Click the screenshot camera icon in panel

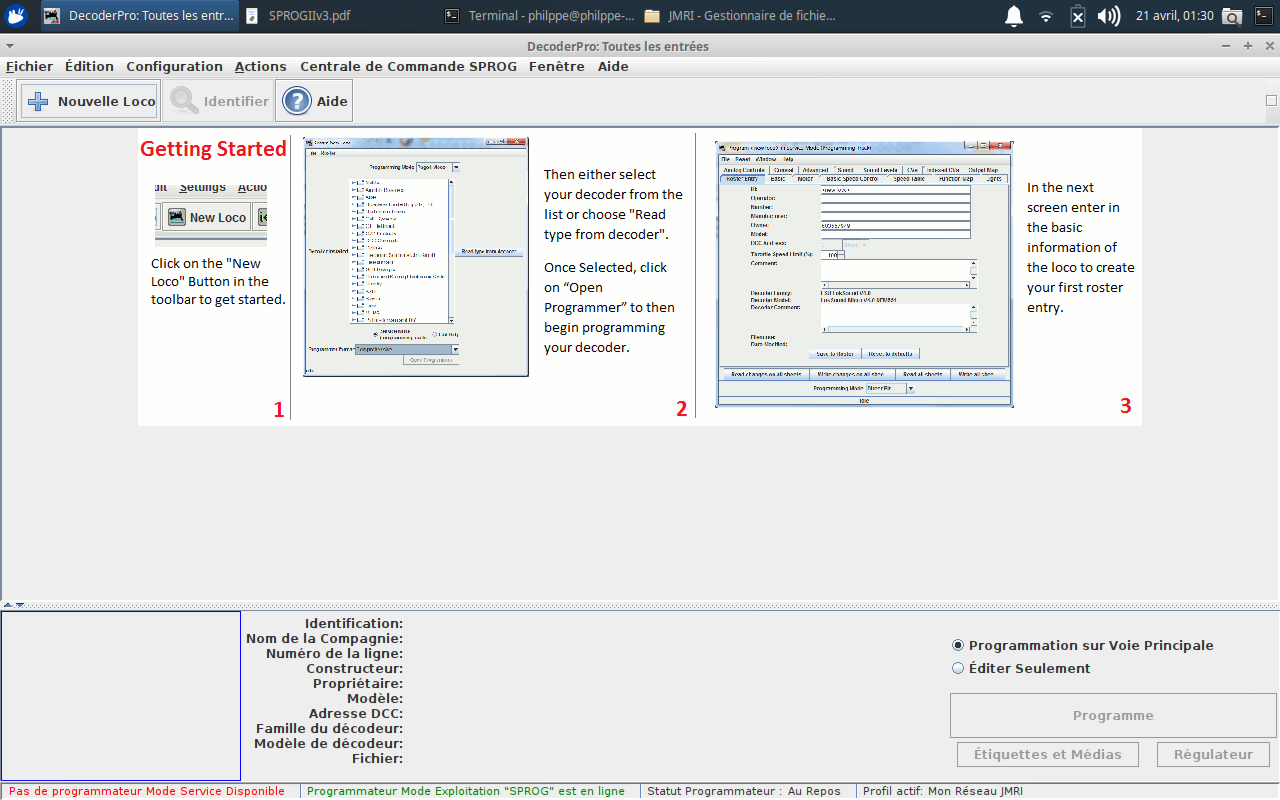1232,16
